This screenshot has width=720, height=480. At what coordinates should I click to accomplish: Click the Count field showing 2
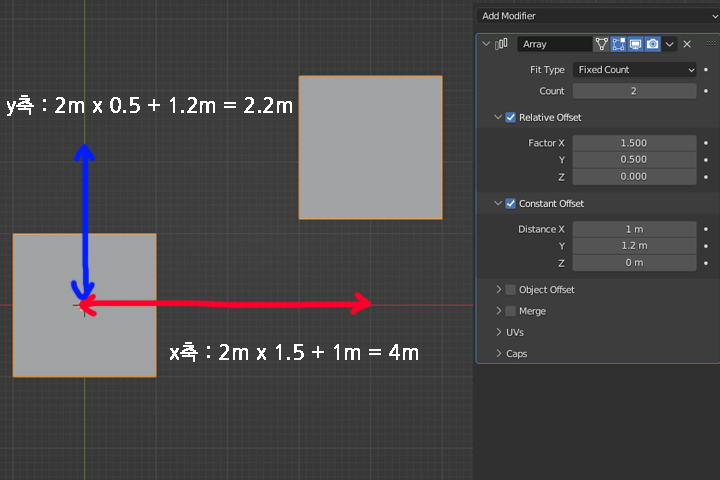point(635,91)
